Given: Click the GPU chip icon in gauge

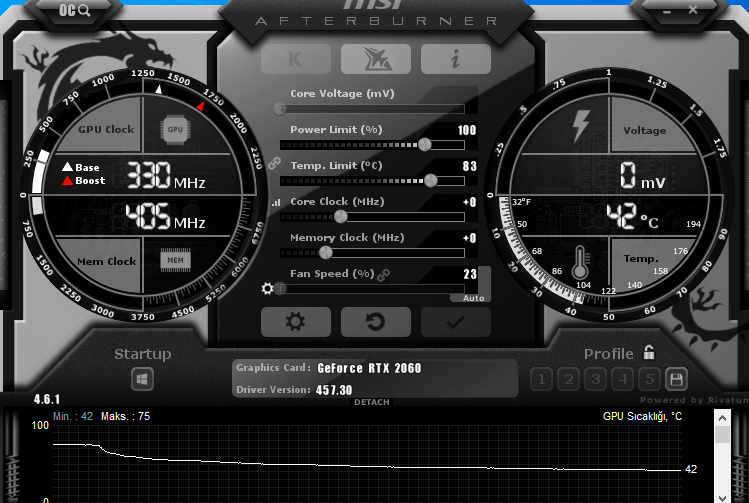Looking at the screenshot, I should tap(175, 129).
